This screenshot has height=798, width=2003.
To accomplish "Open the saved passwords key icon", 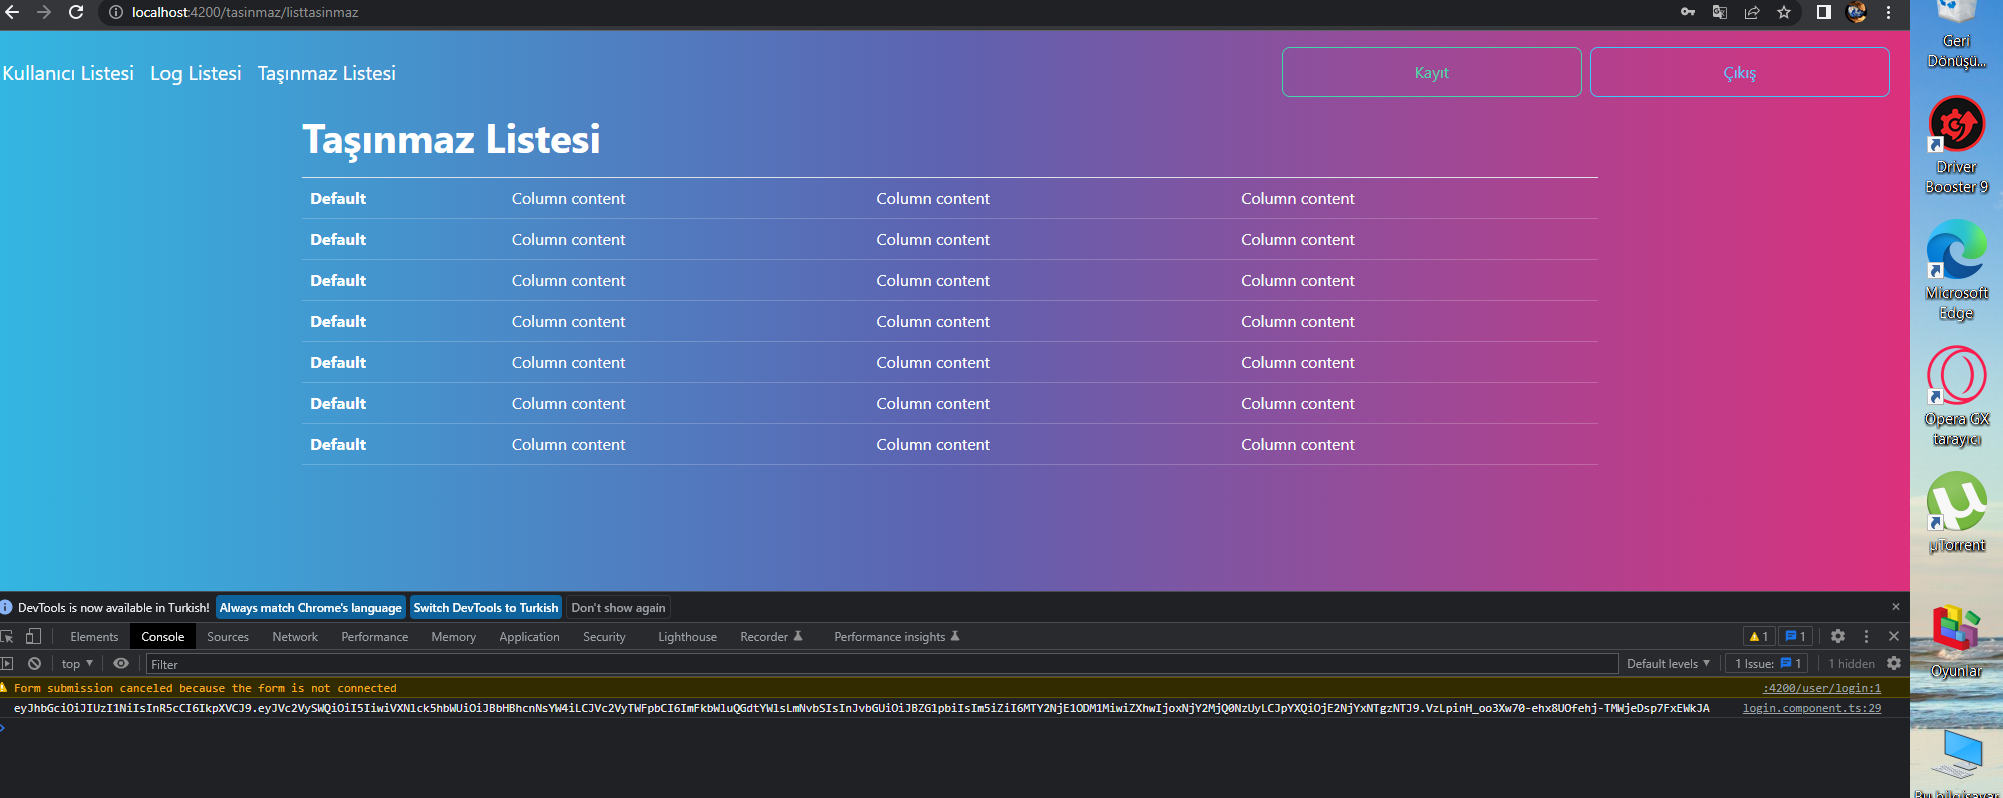I will click(x=1688, y=12).
